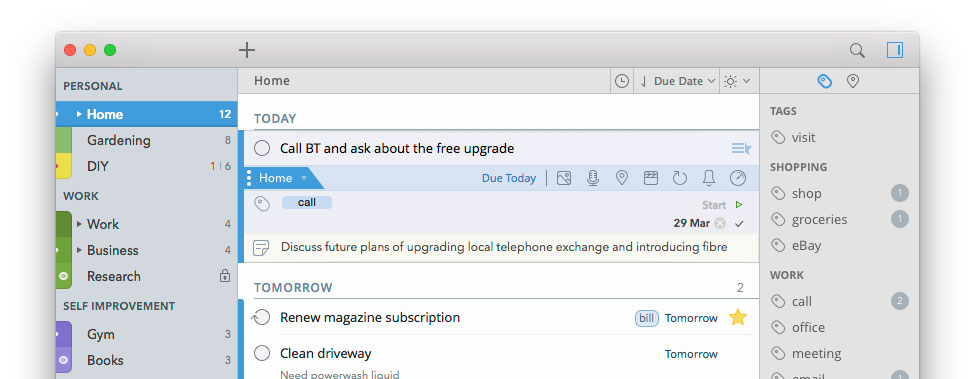The width and height of the screenshot is (975, 379).
Task: Confirm date with the checkmark
Action: coord(739,224)
